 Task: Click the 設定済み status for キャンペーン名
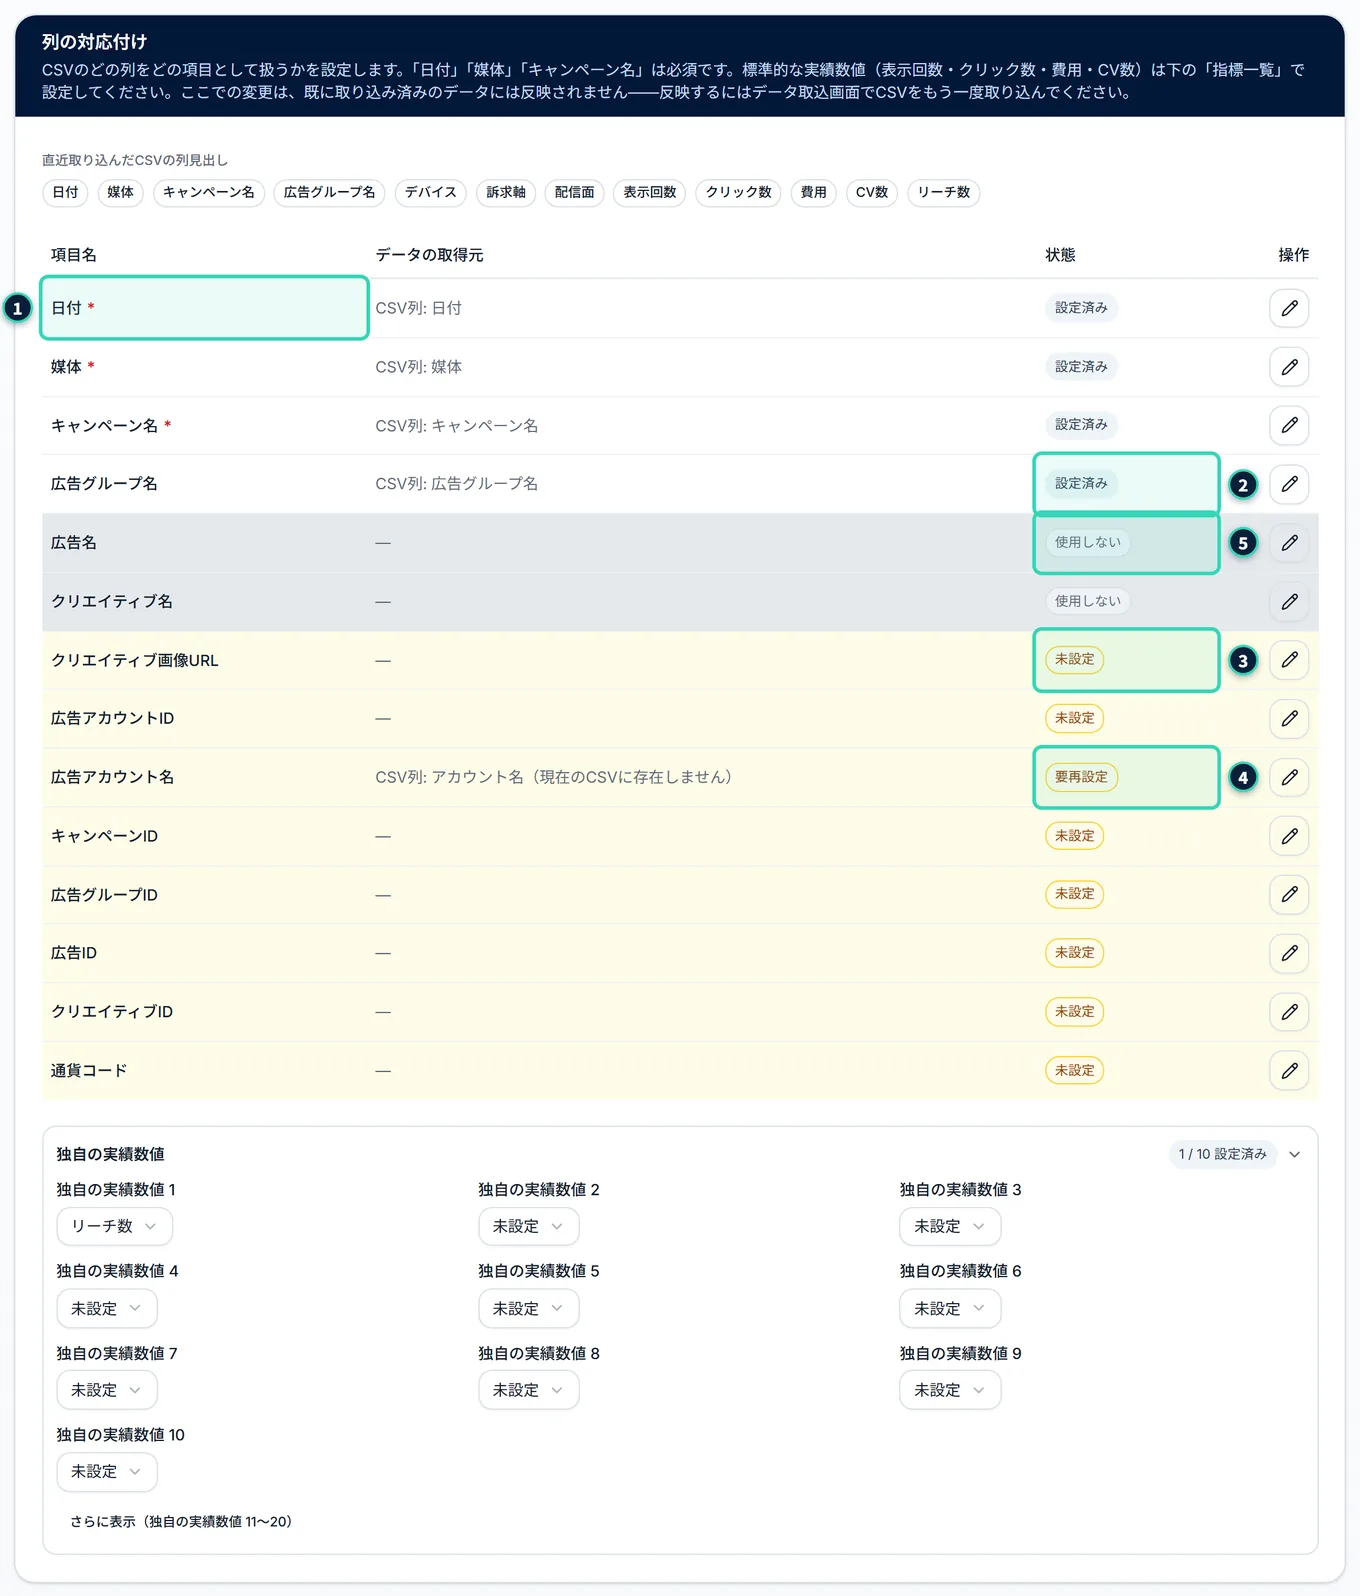1081,425
